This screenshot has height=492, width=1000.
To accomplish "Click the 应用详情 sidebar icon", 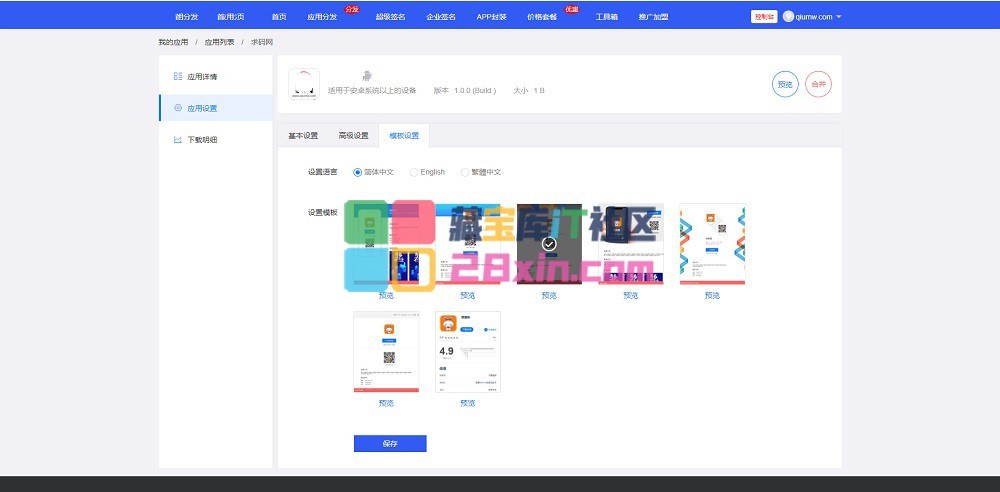I will [178, 76].
